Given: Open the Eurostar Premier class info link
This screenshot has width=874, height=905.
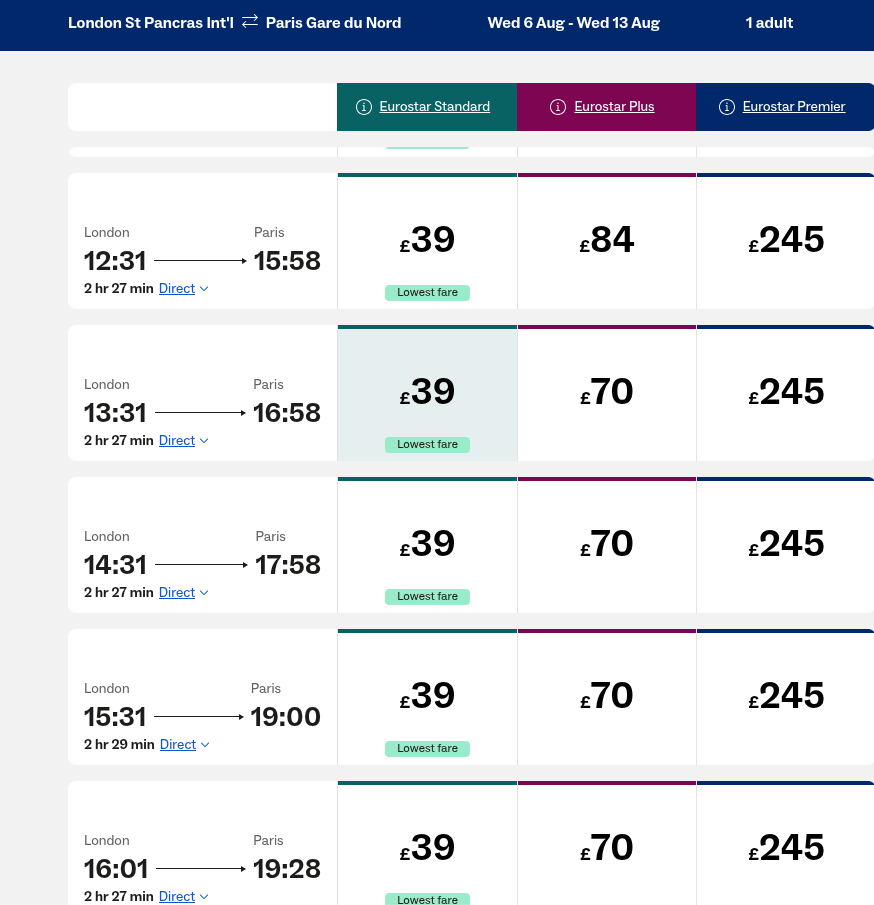Looking at the screenshot, I should point(794,107).
